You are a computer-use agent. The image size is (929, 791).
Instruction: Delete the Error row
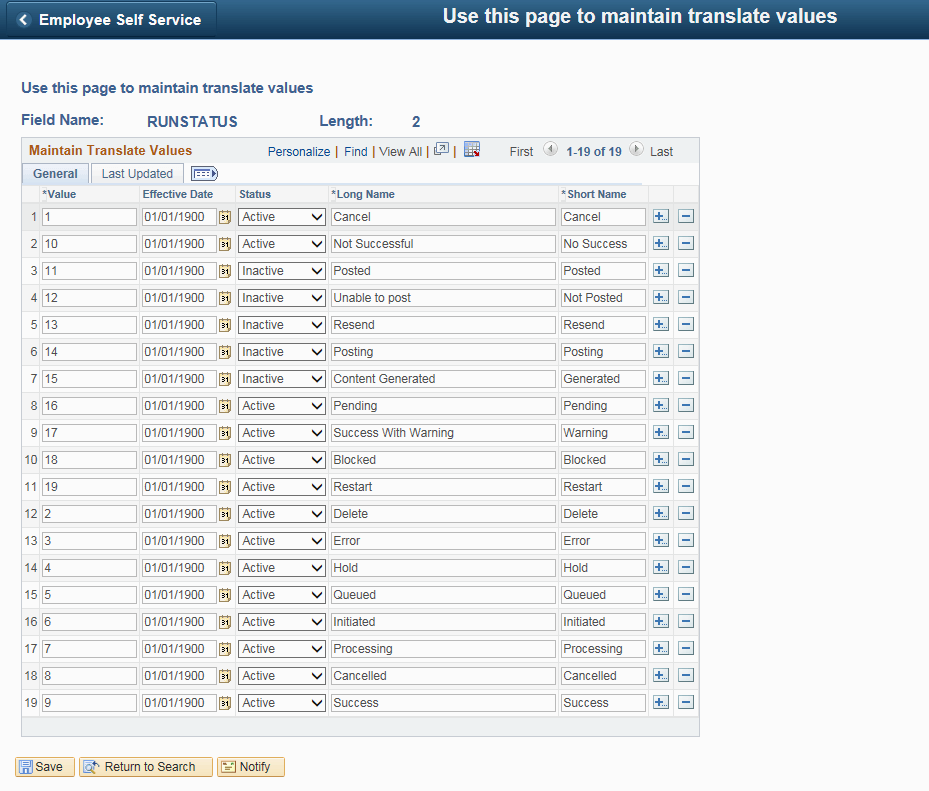click(685, 541)
